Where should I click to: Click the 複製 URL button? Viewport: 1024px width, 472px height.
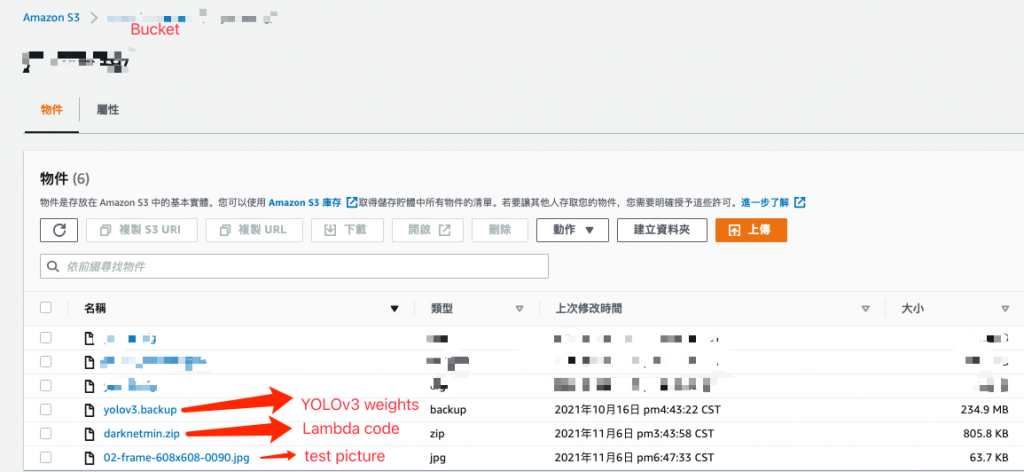(255, 230)
